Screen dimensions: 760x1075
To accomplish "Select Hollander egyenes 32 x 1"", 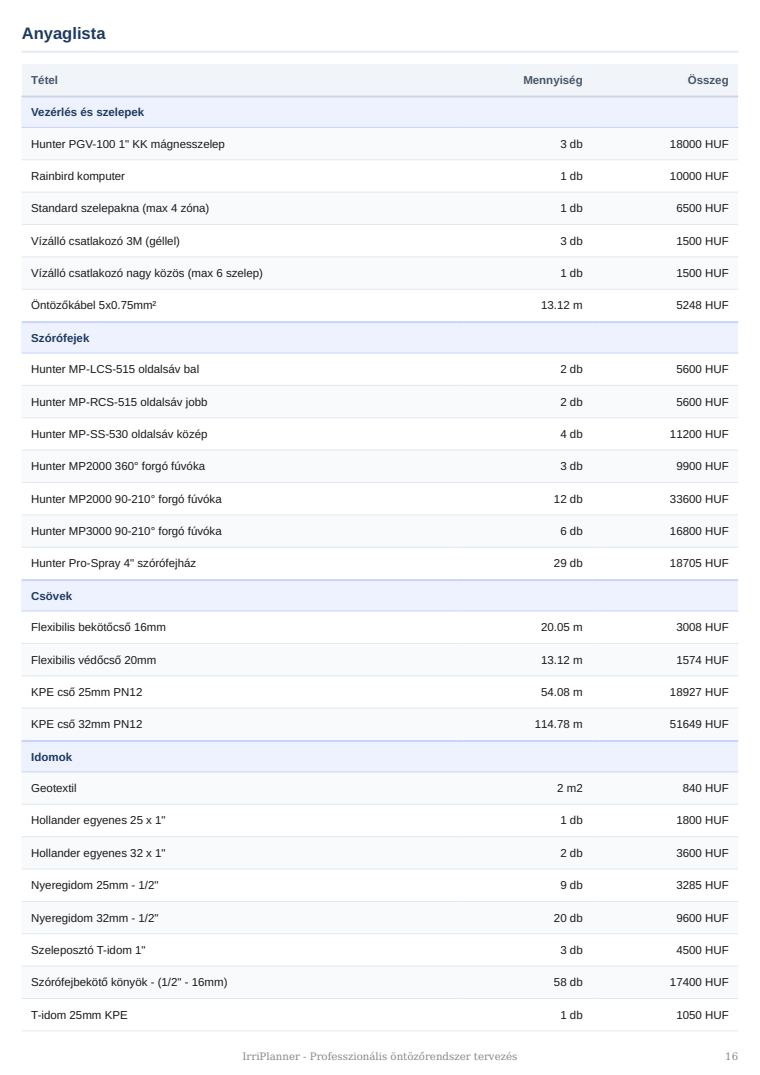I will click(x=98, y=853).
